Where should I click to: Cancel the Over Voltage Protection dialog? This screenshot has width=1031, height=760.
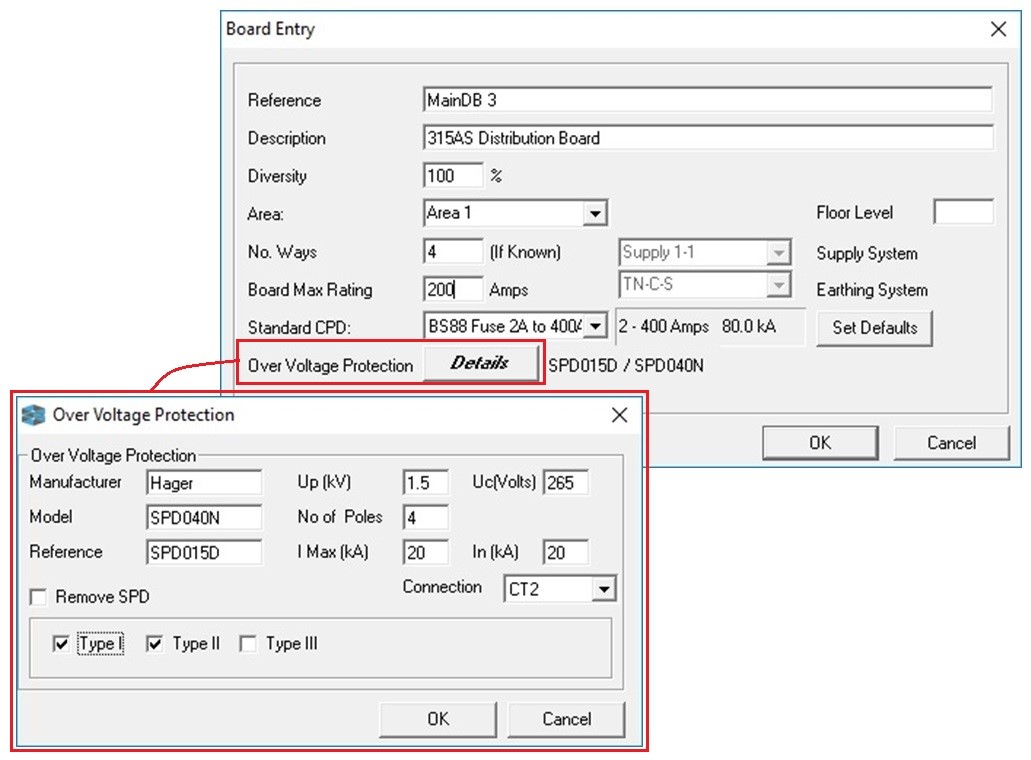click(x=566, y=719)
